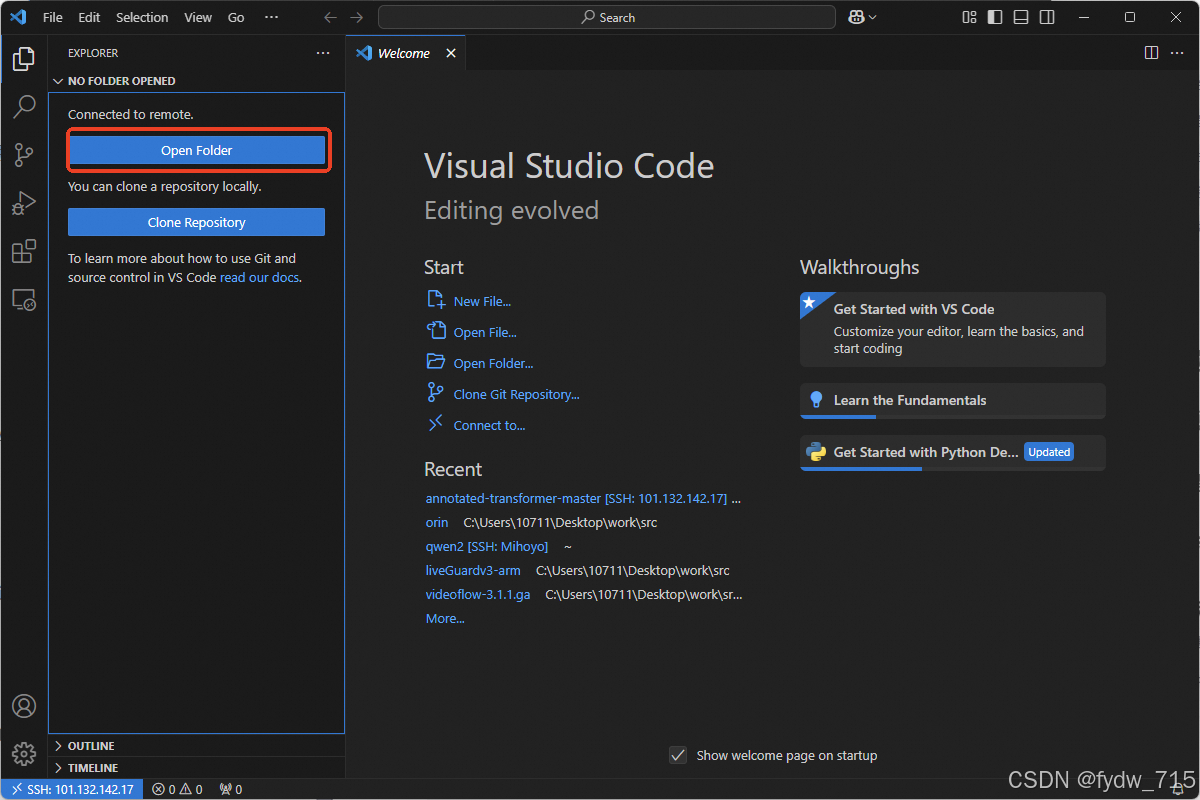The image size is (1200, 800).
Task: Click the Open Folder... link under Start
Action: 493,363
